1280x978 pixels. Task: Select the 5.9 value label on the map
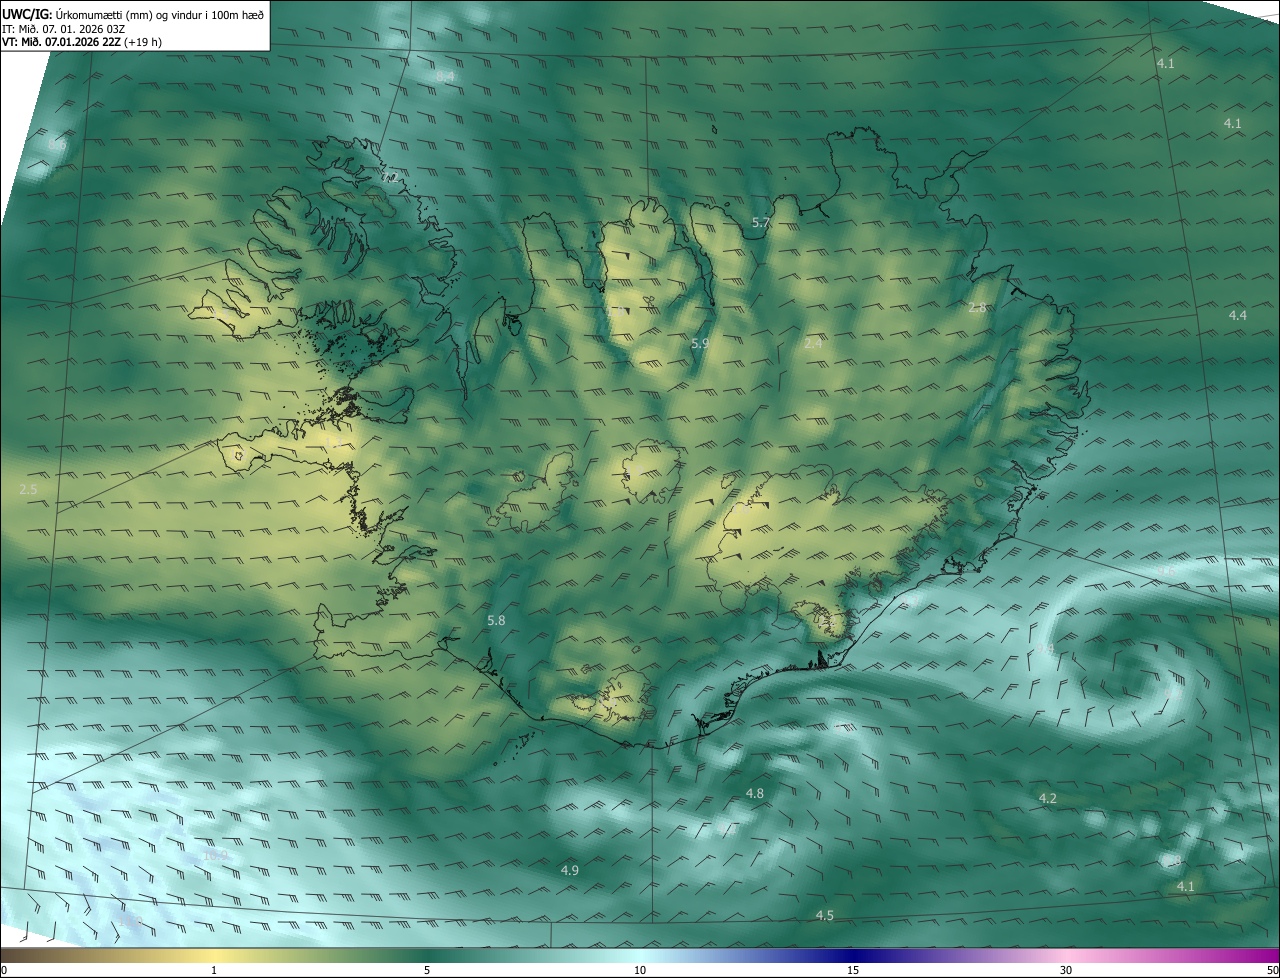coord(700,343)
